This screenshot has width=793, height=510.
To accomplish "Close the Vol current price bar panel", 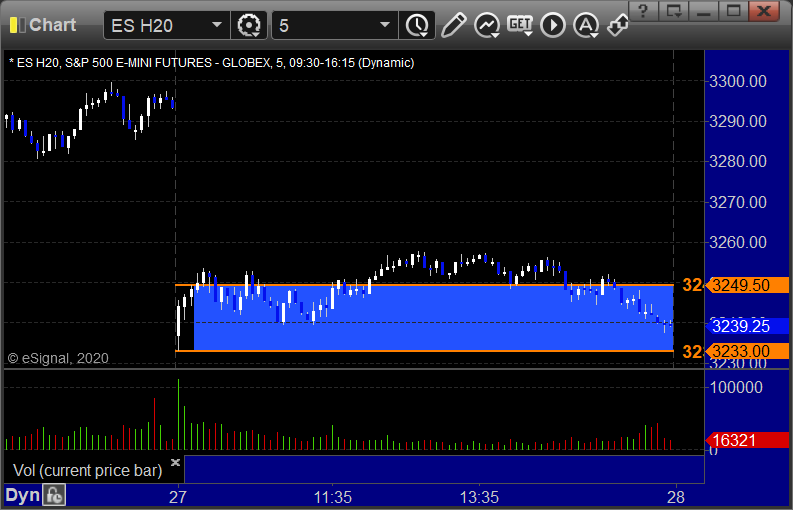I will [175, 462].
